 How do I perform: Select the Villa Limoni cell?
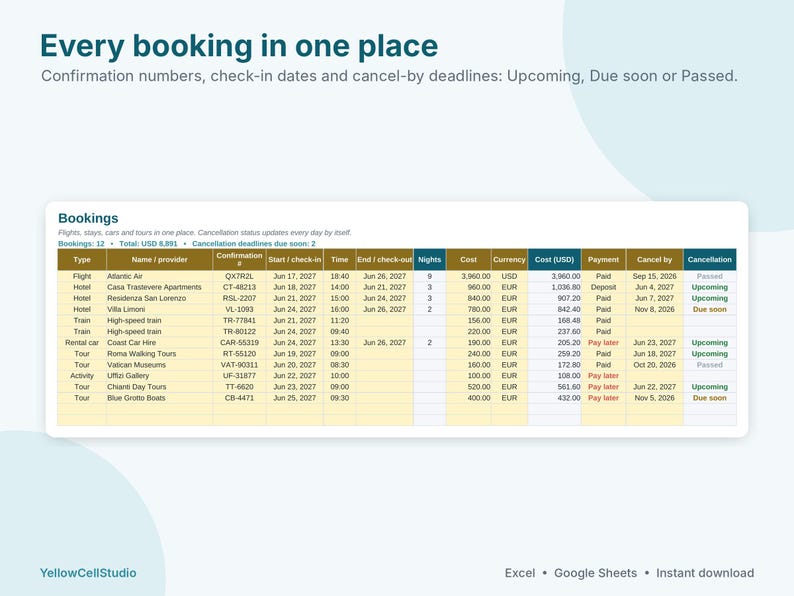160,309
